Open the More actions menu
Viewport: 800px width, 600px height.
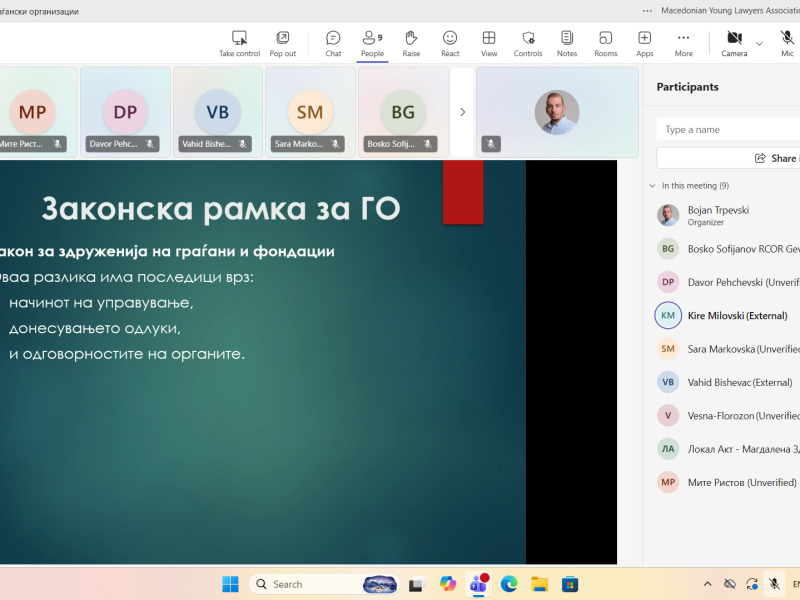click(x=684, y=43)
